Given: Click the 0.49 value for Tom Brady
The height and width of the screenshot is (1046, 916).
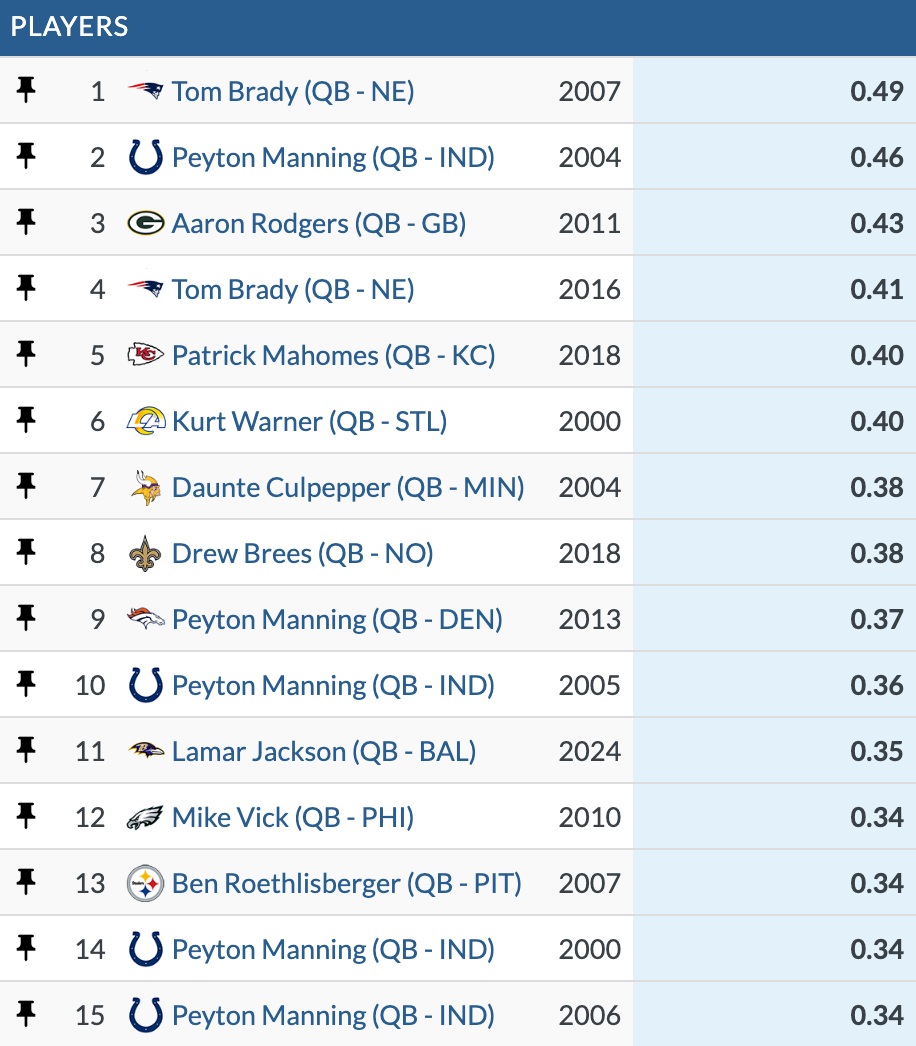Looking at the screenshot, I should [876, 91].
